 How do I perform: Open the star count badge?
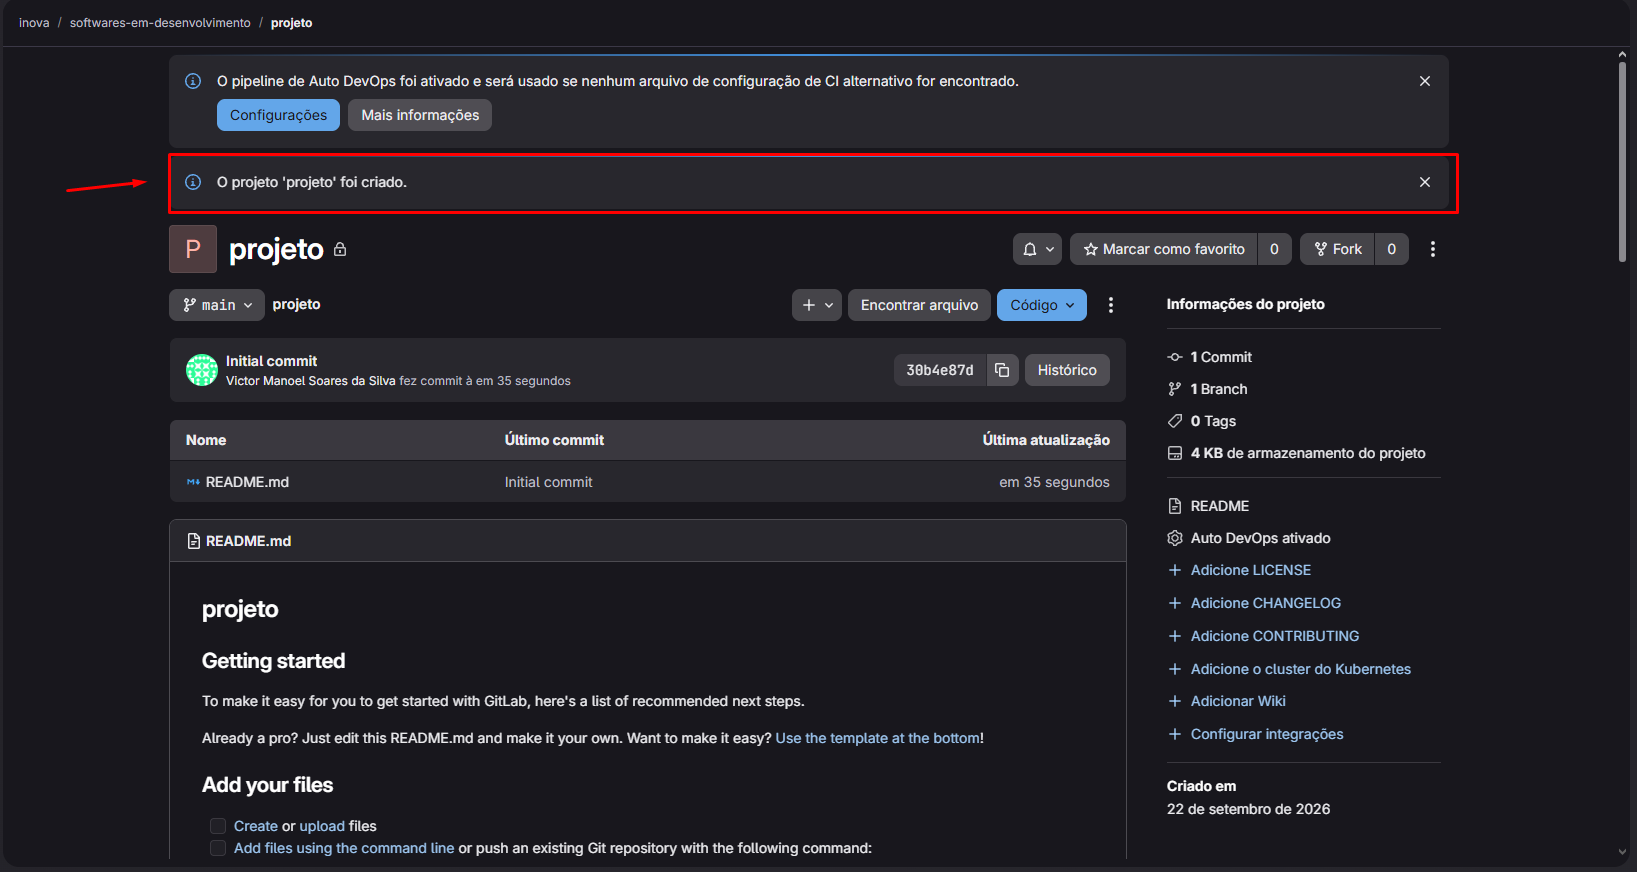[1274, 249]
